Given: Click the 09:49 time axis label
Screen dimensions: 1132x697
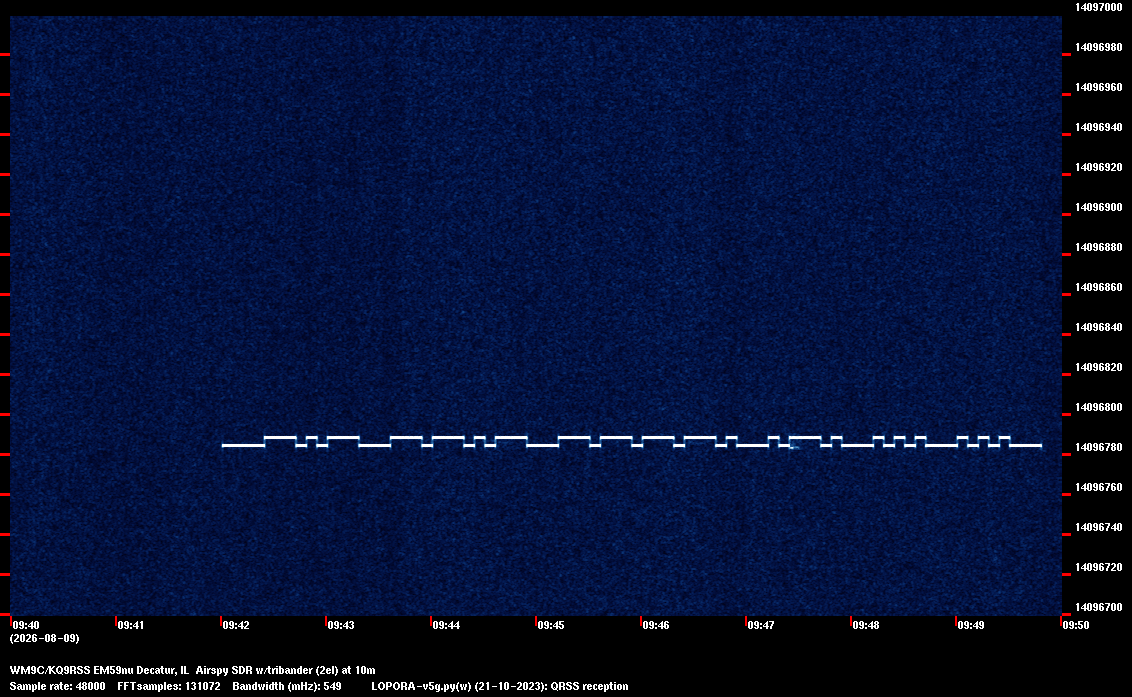Looking at the screenshot, I should point(971,625).
